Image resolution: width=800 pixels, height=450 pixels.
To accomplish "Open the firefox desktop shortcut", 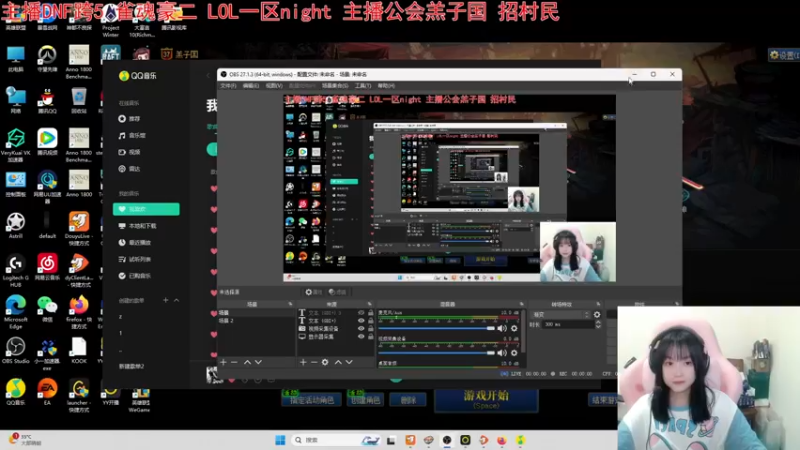I will pos(79,312).
